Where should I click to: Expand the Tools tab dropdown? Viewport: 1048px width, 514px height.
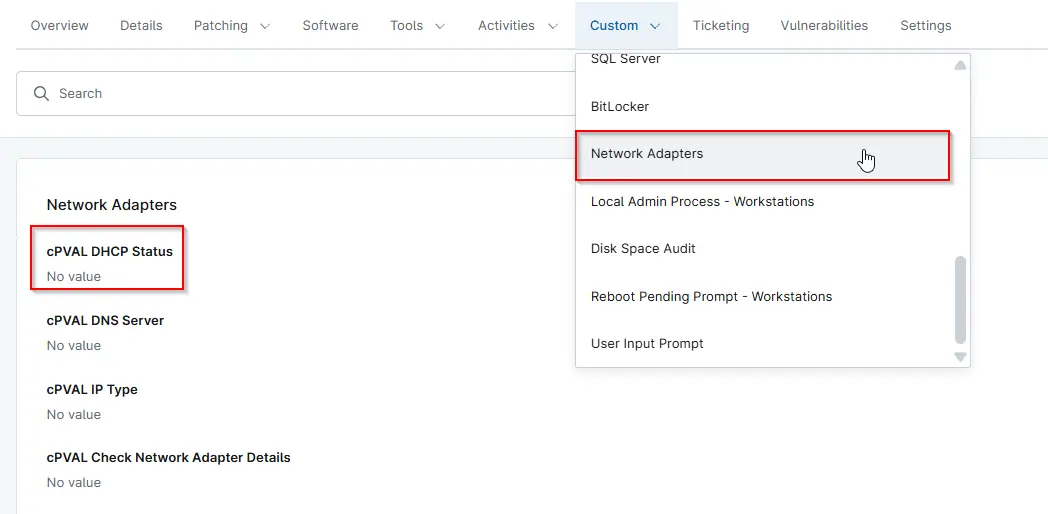click(418, 26)
